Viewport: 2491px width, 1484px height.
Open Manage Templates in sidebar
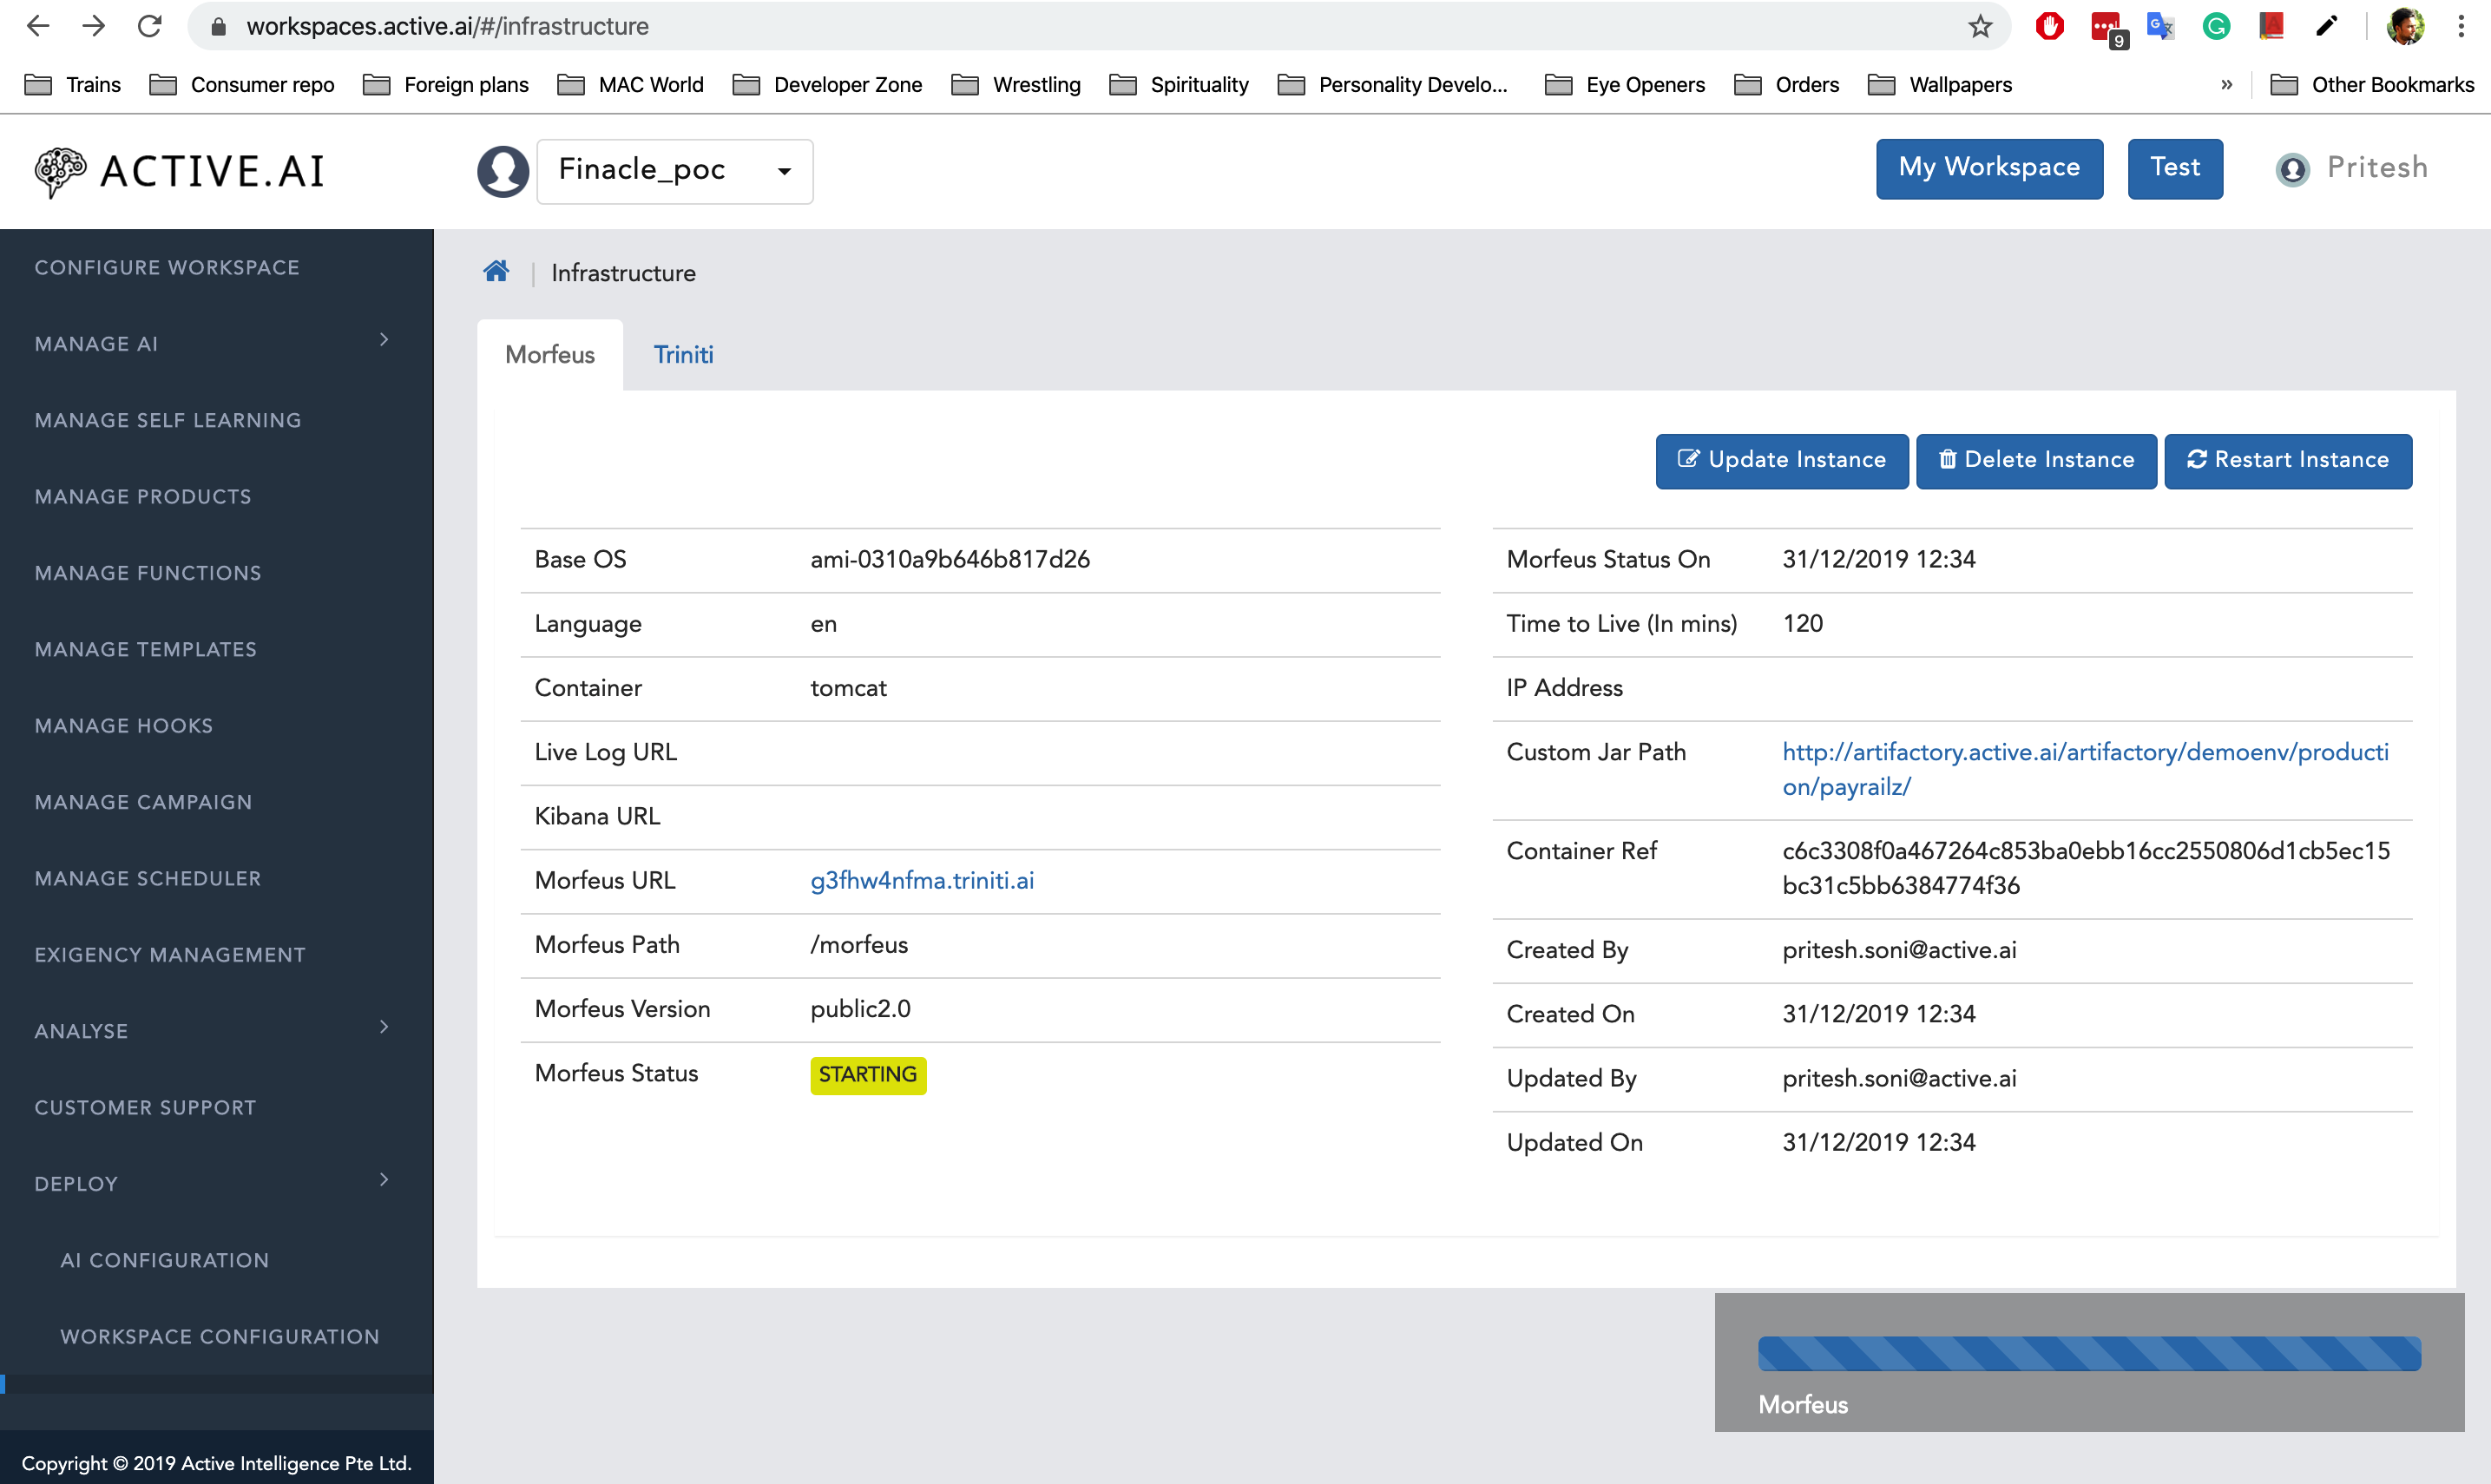pos(146,649)
